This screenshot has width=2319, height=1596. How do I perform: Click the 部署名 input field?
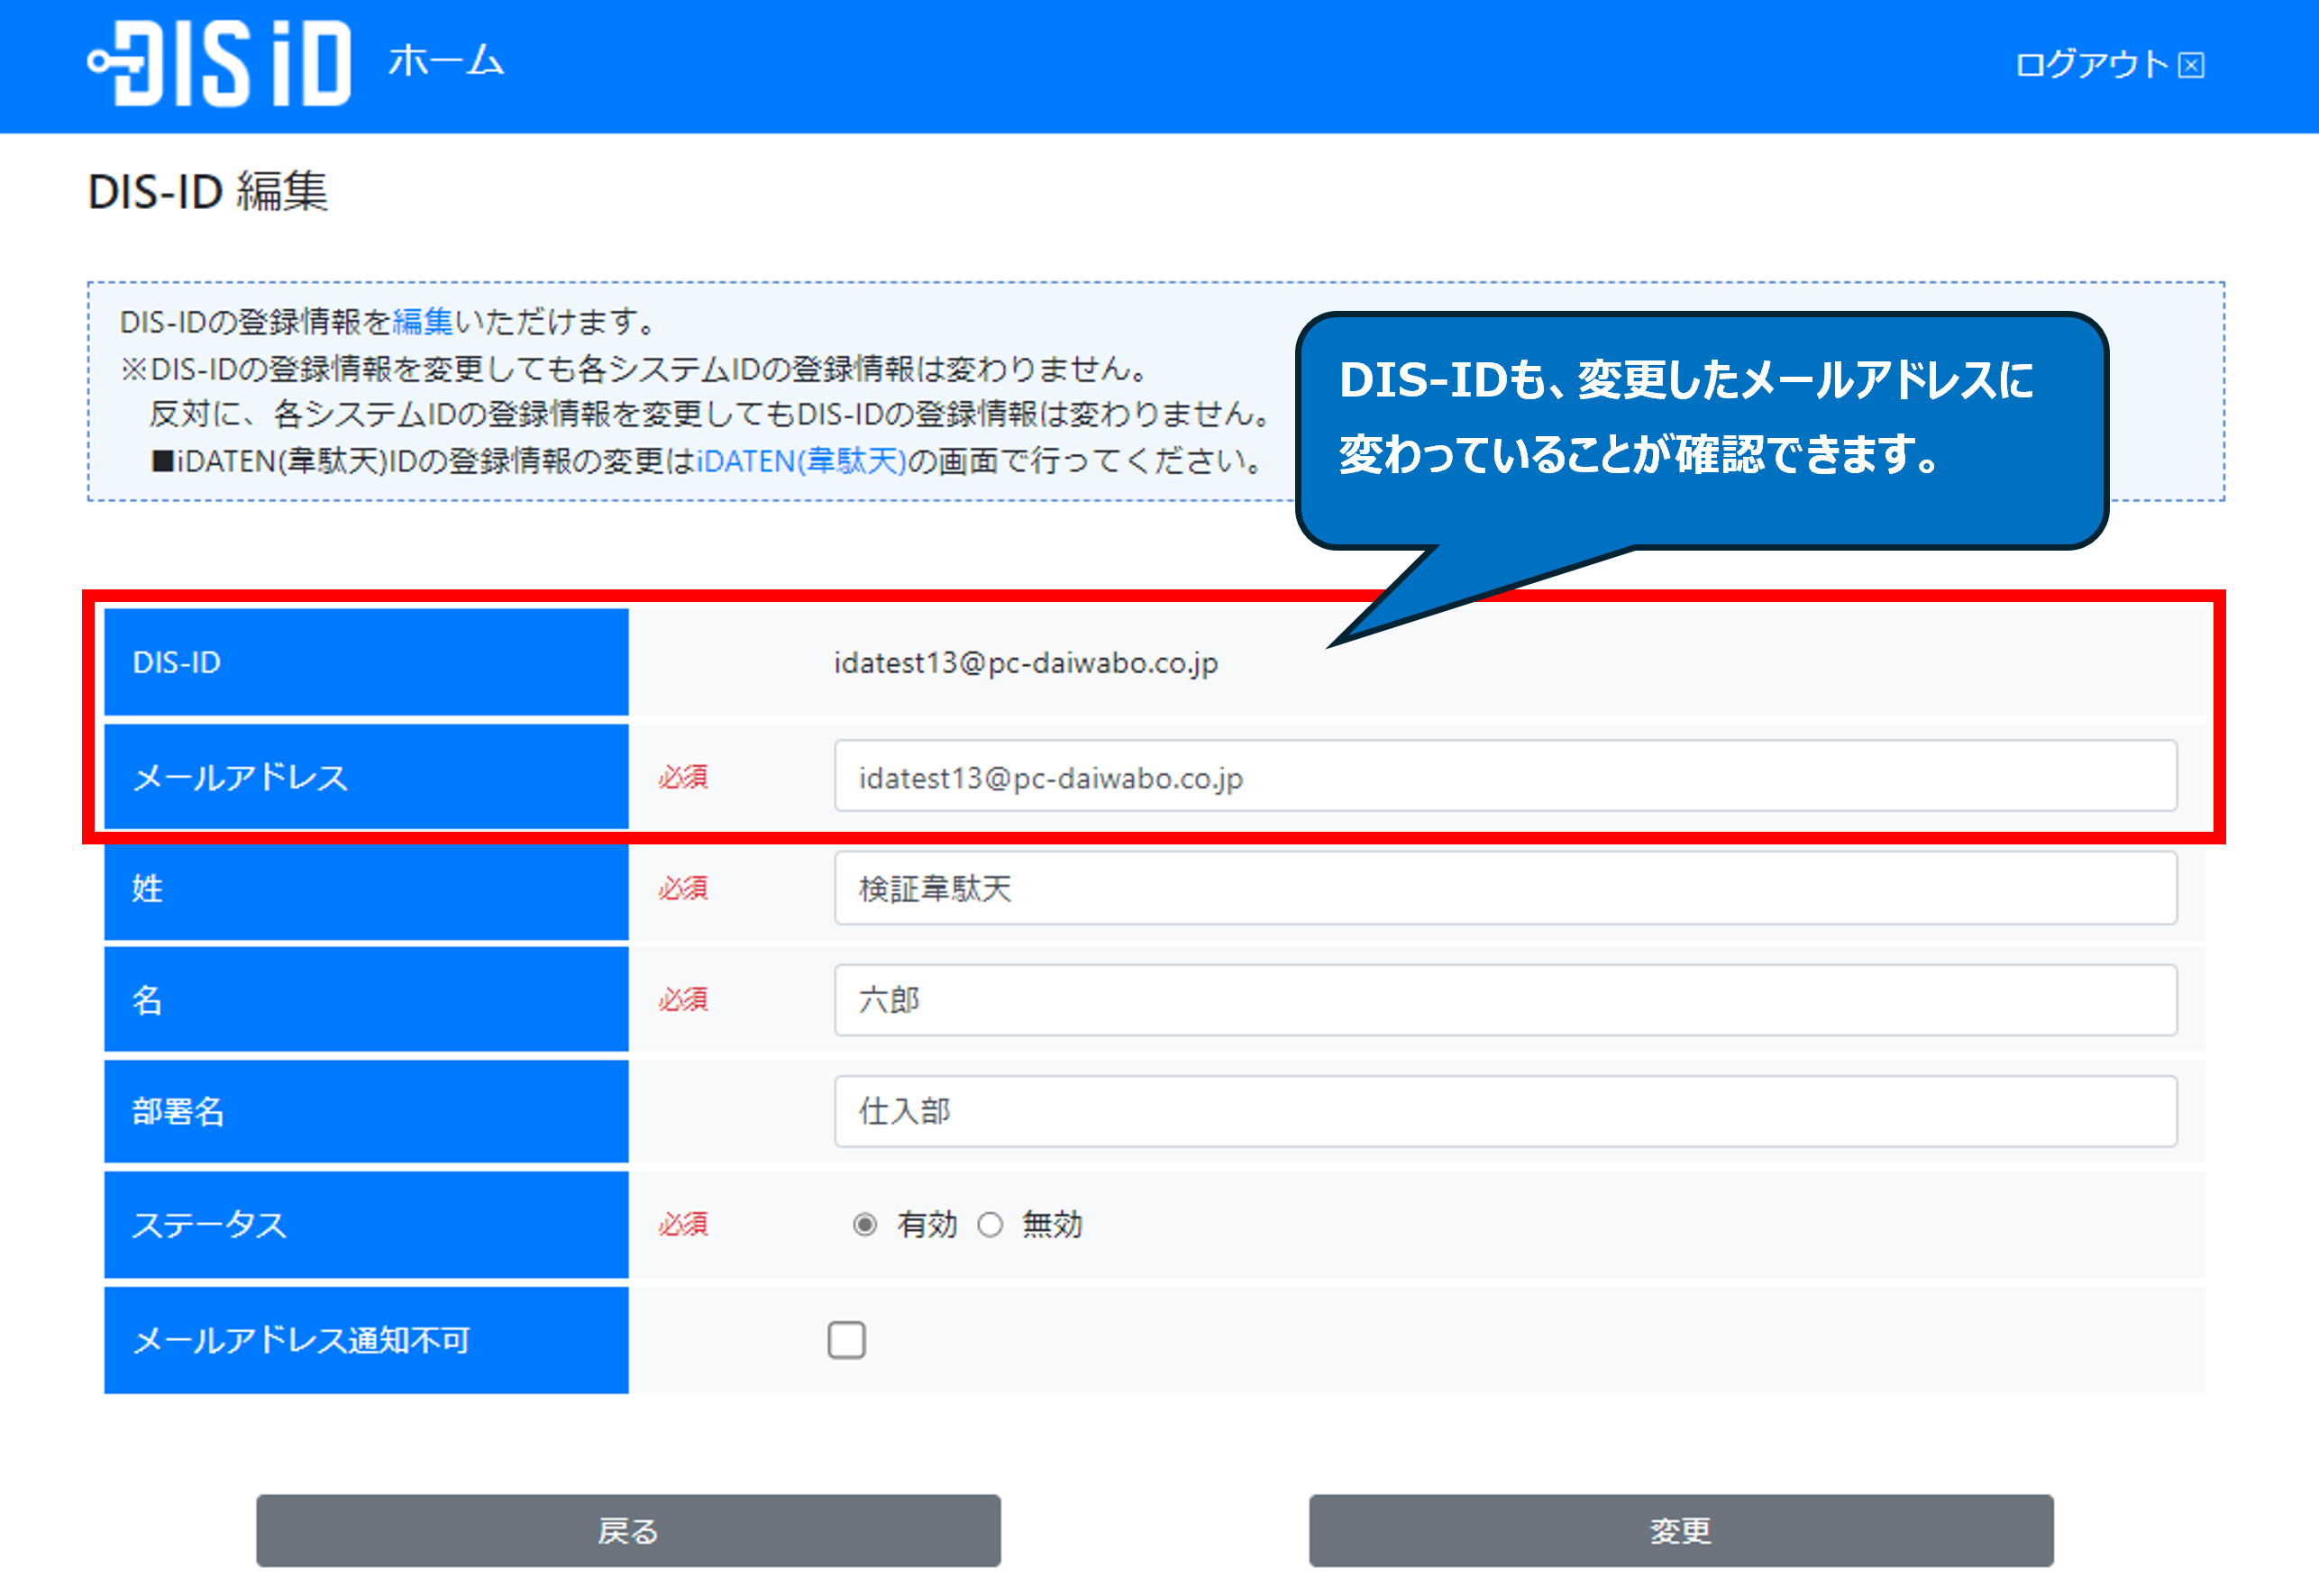tap(1505, 1111)
